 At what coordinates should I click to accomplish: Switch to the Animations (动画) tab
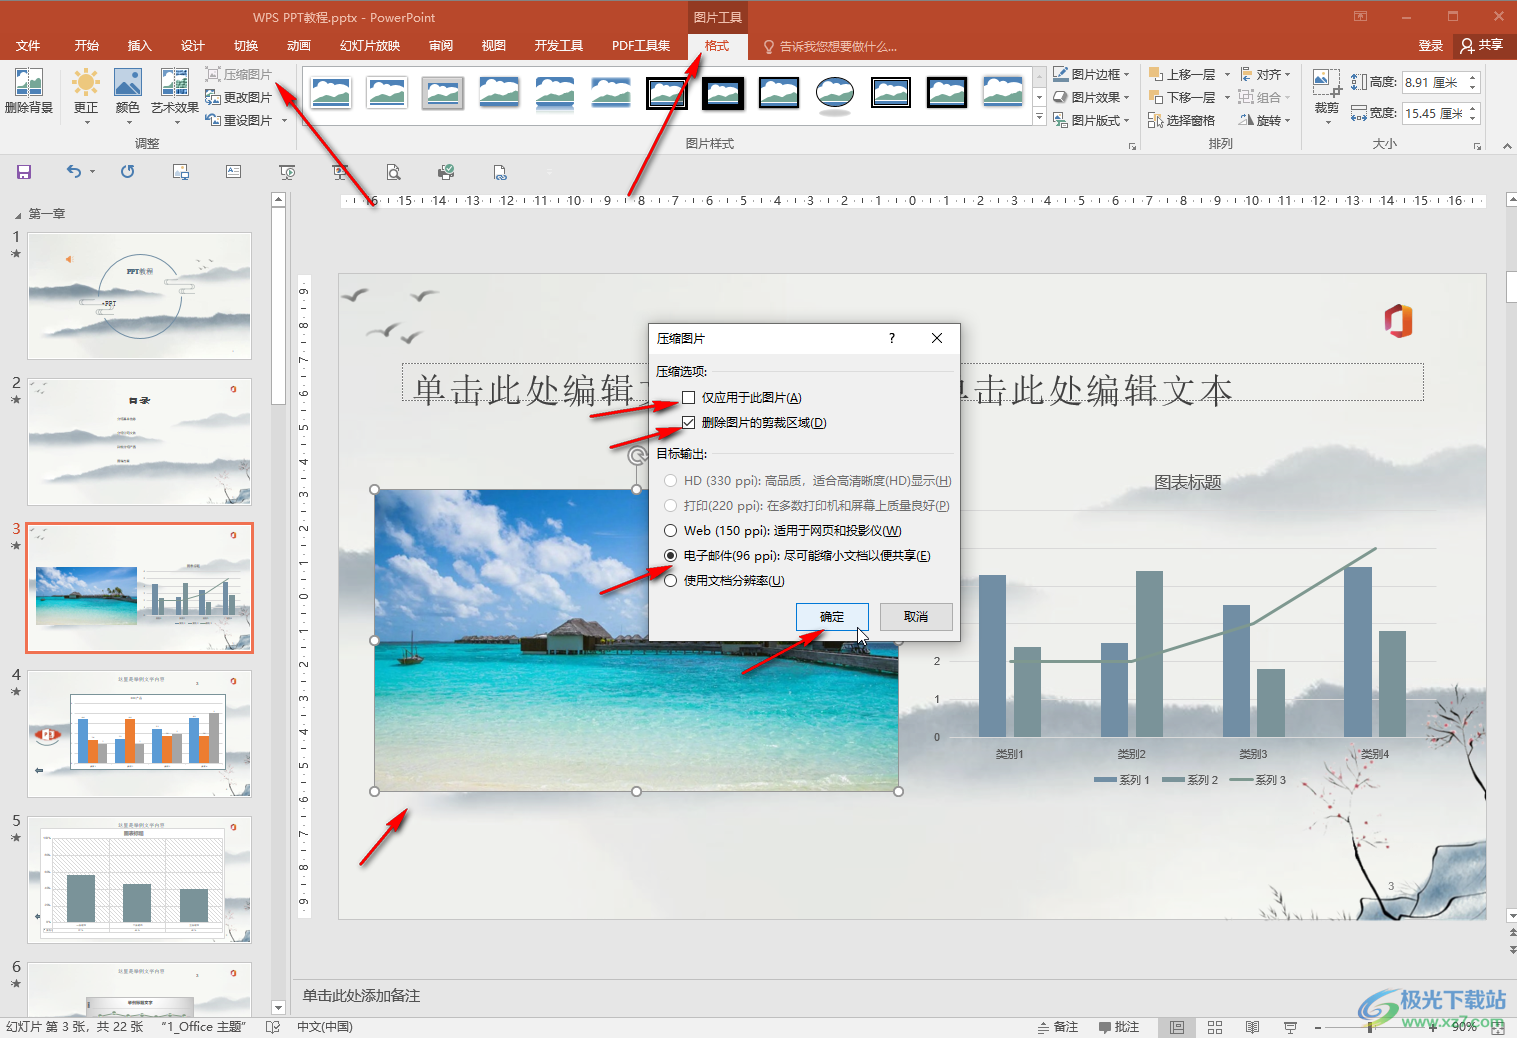[x=299, y=46]
